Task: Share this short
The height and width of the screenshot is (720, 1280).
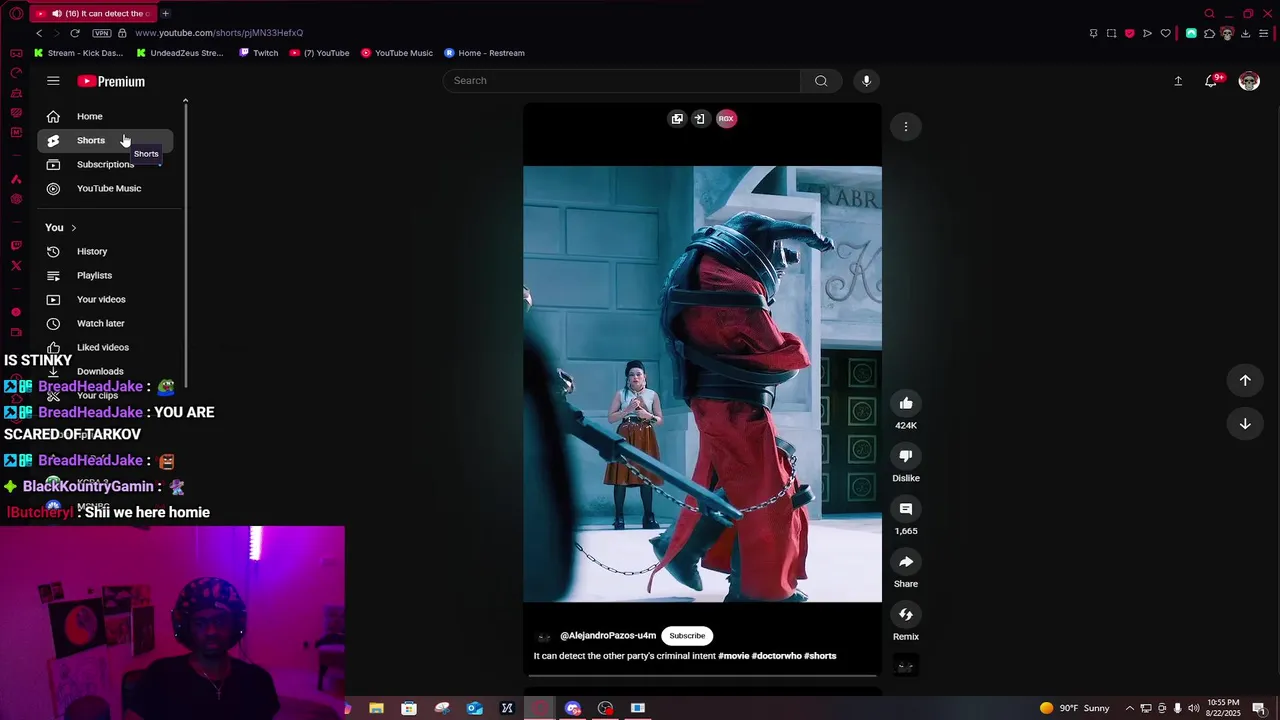Action: pyautogui.click(x=906, y=562)
